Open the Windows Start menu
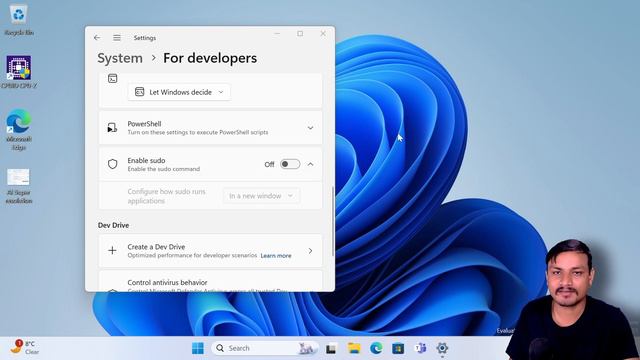The image size is (640, 360). (x=198, y=348)
